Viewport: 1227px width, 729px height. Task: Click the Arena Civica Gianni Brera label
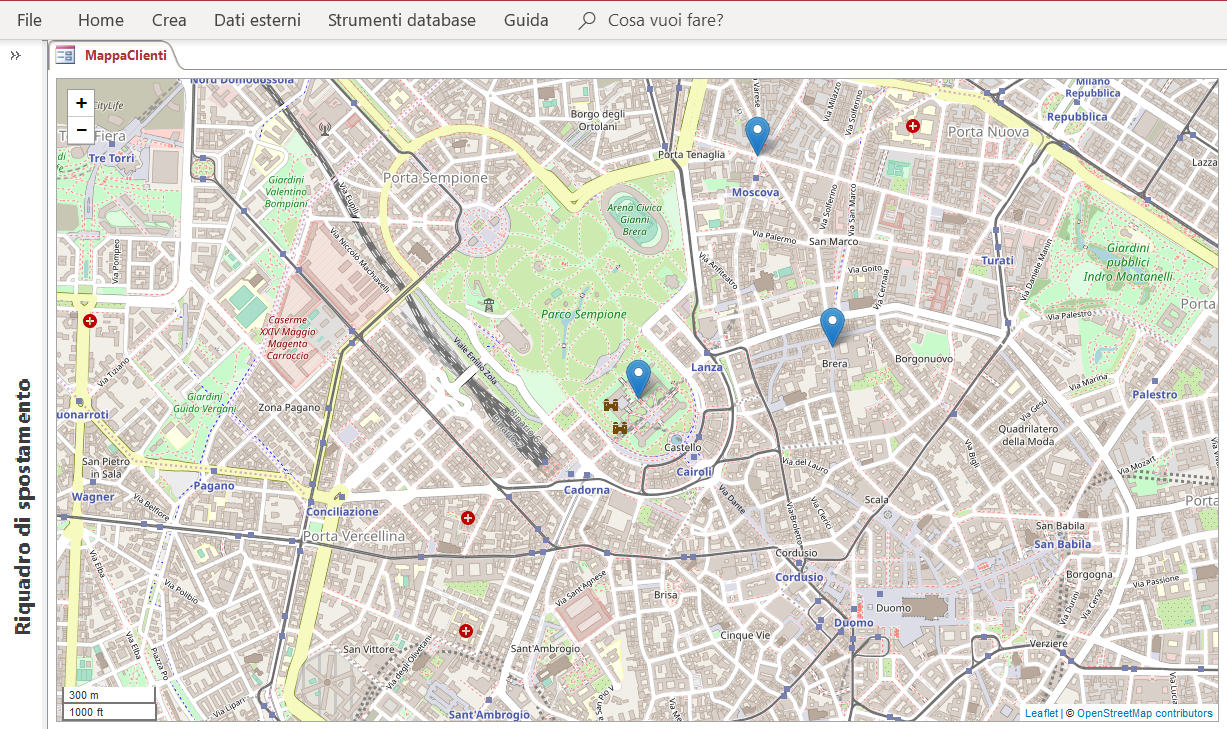(635, 220)
